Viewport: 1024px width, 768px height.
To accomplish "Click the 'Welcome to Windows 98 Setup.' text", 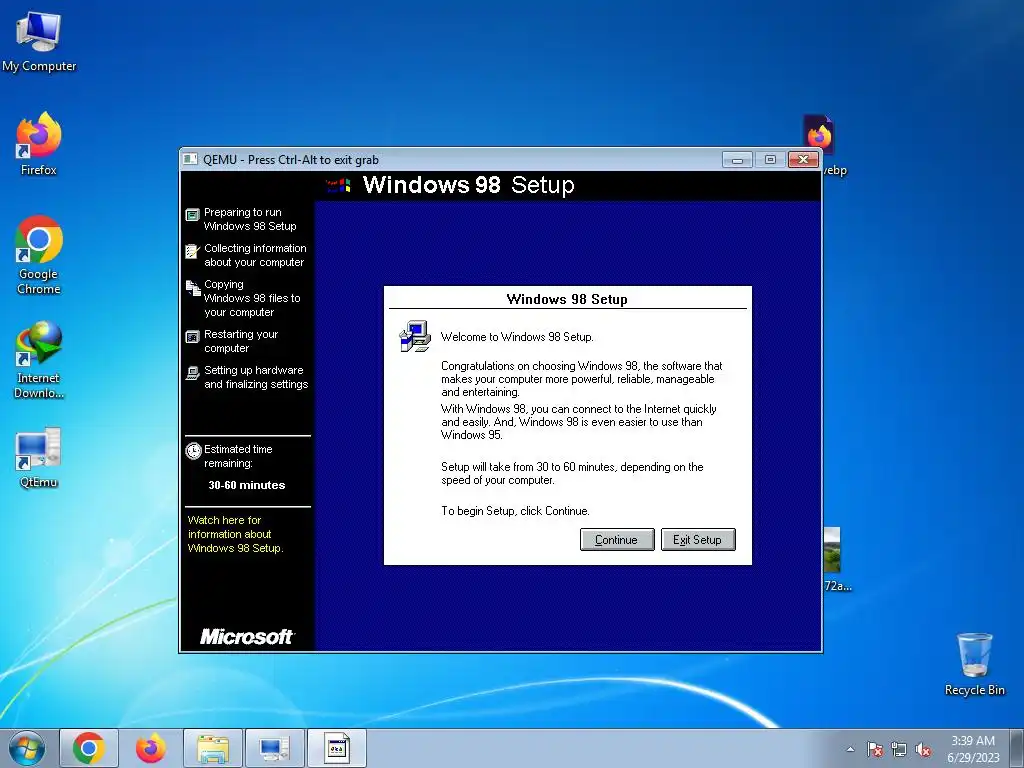I will pos(517,337).
